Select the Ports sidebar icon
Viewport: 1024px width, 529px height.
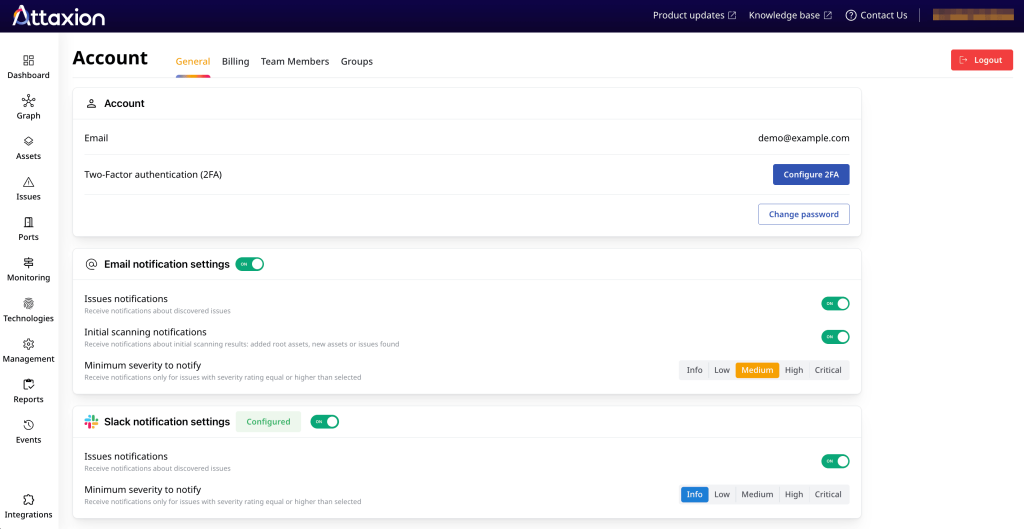[28, 223]
